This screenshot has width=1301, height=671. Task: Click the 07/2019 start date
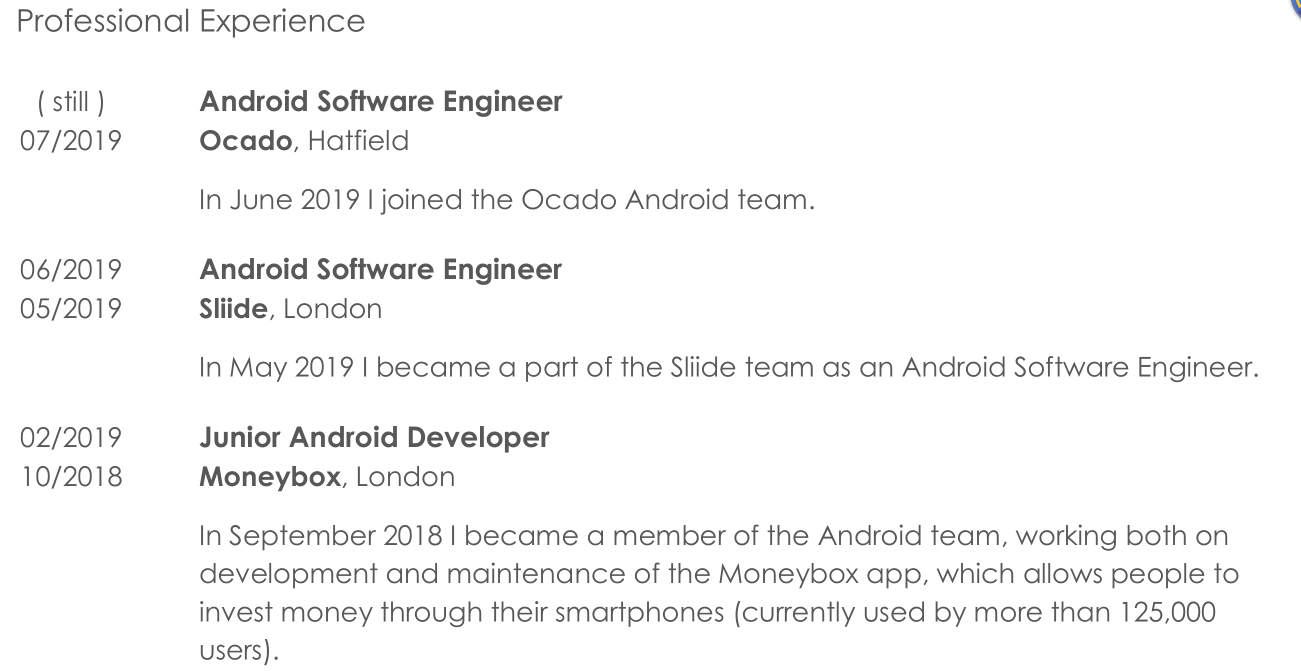pos(70,141)
